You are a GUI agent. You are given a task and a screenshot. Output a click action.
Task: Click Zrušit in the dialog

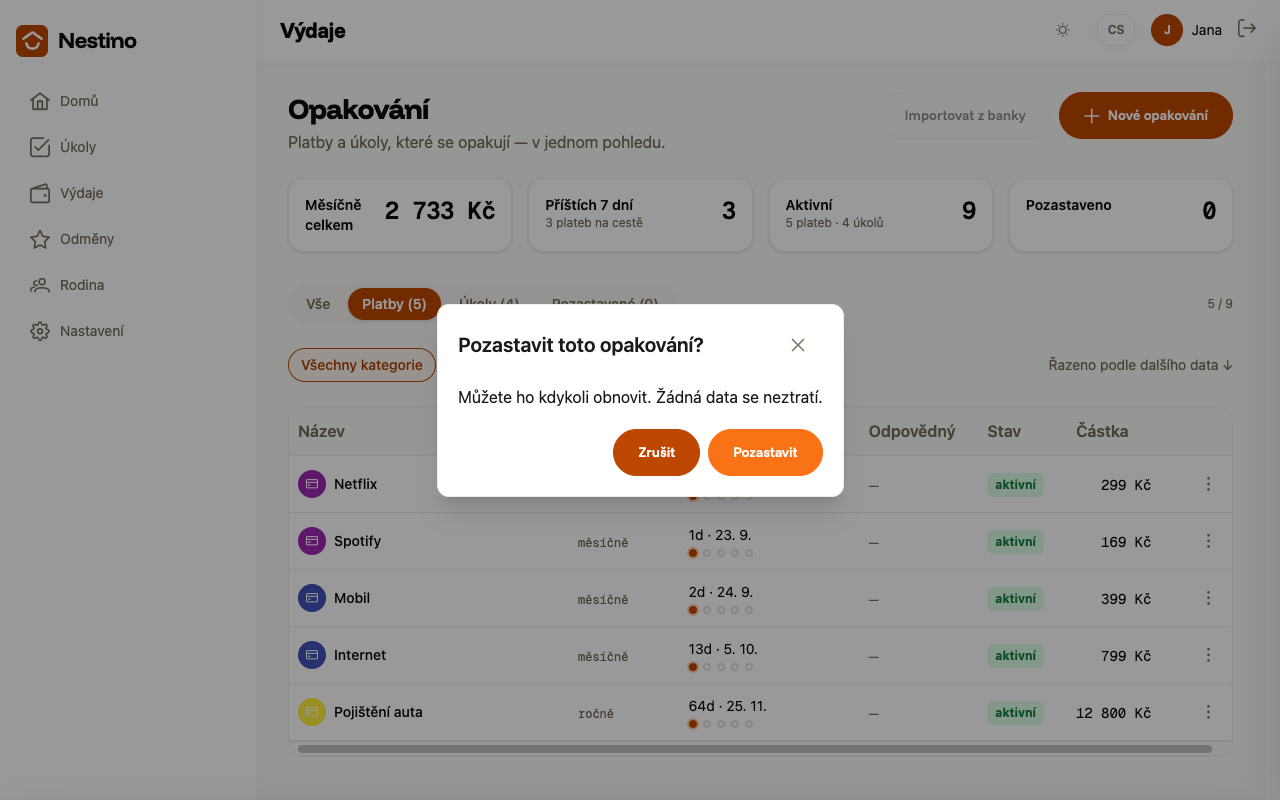click(656, 452)
